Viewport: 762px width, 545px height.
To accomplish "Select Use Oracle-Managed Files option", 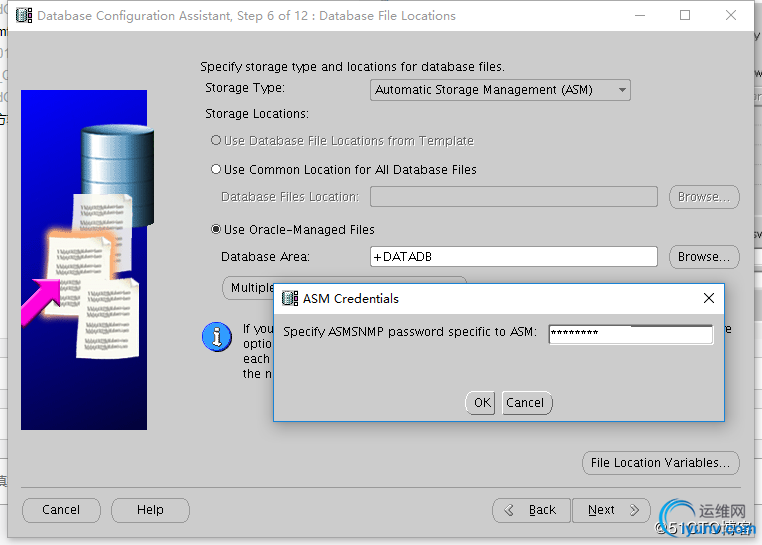I will pos(216,230).
